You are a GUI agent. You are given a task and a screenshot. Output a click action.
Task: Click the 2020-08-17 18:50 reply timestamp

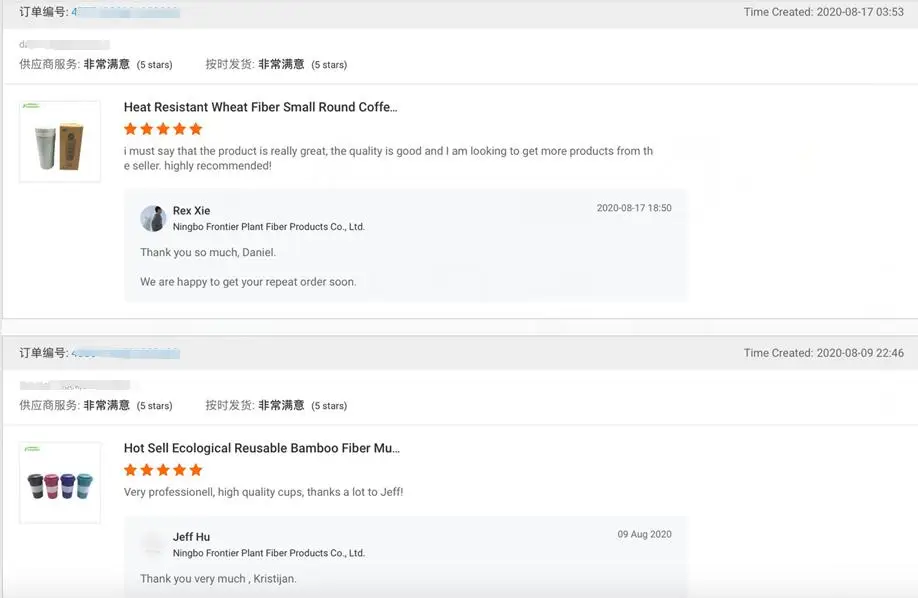[x=634, y=208]
